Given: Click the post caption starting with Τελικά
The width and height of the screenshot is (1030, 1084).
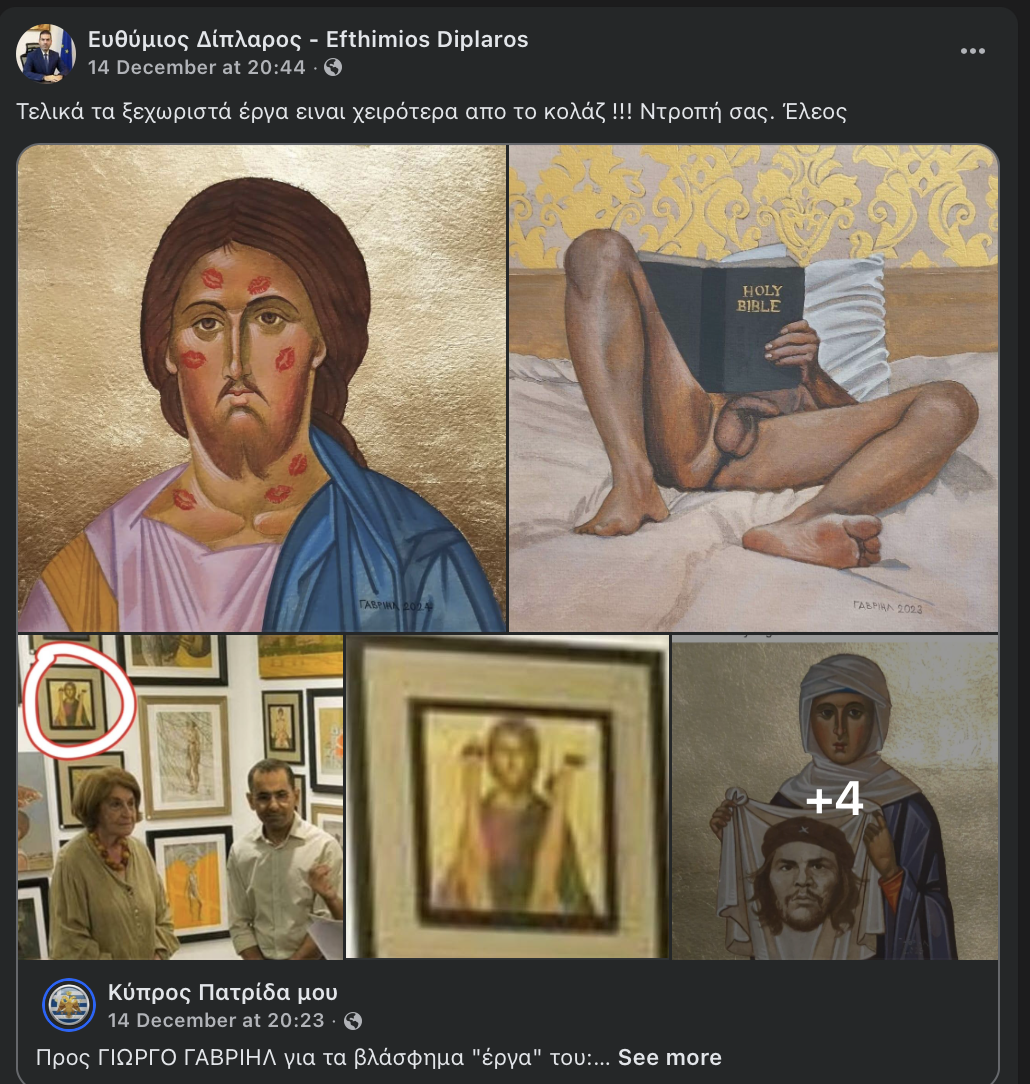Looking at the screenshot, I should pyautogui.click(x=431, y=111).
